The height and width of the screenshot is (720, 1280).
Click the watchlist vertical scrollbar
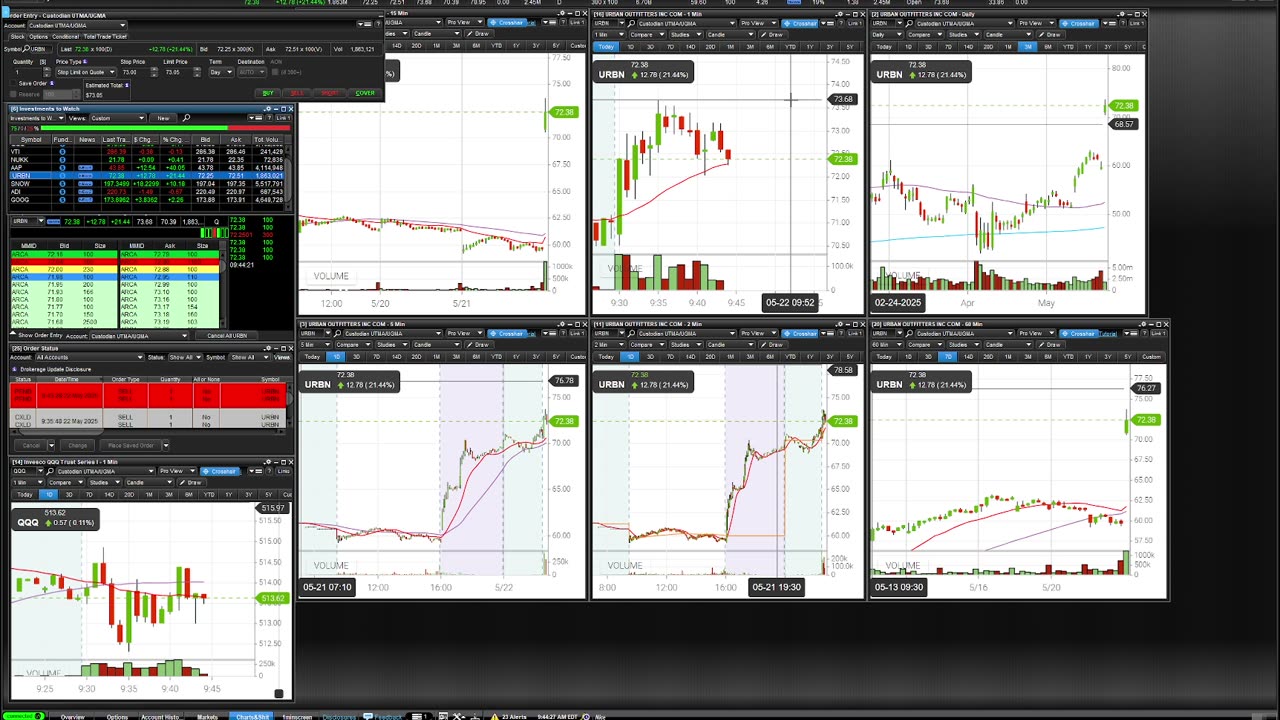tap(289, 178)
